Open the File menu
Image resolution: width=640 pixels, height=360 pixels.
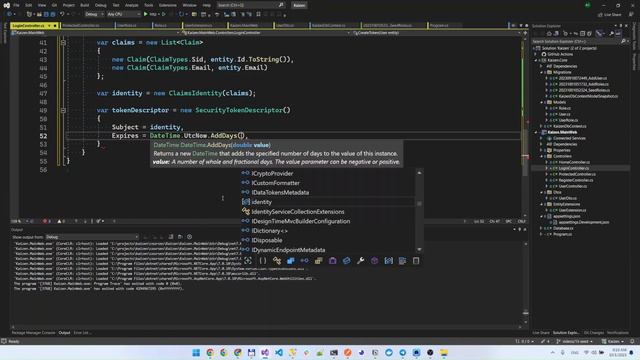pos(16,5)
